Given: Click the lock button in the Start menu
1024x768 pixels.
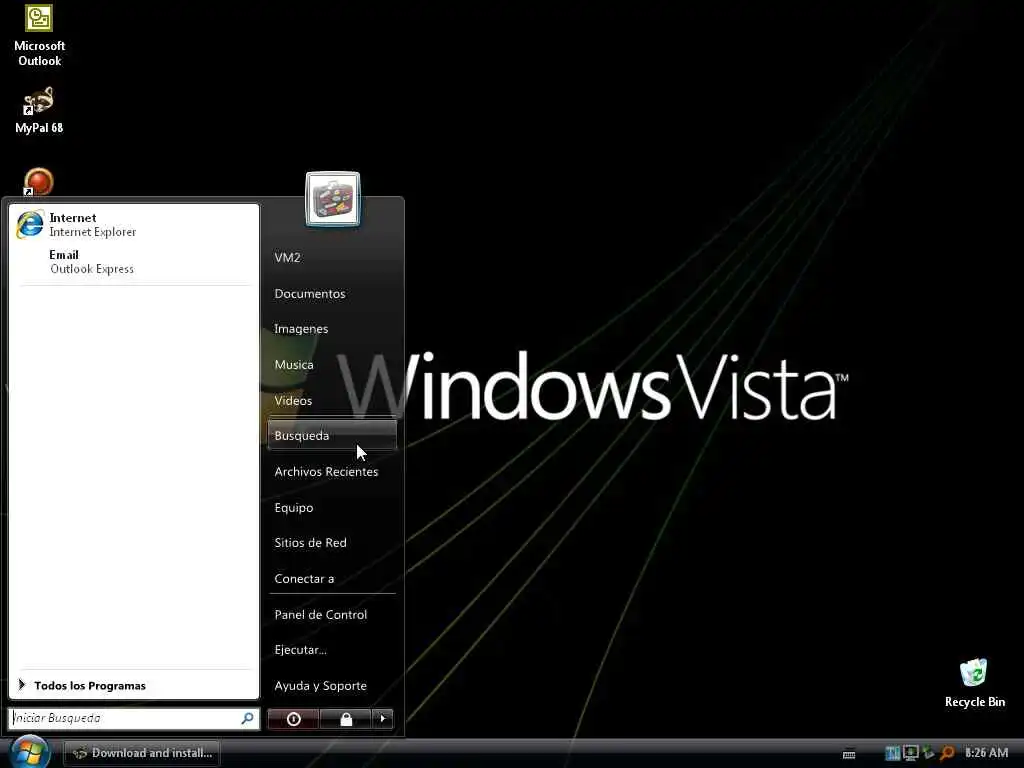Looking at the screenshot, I should tap(346, 719).
